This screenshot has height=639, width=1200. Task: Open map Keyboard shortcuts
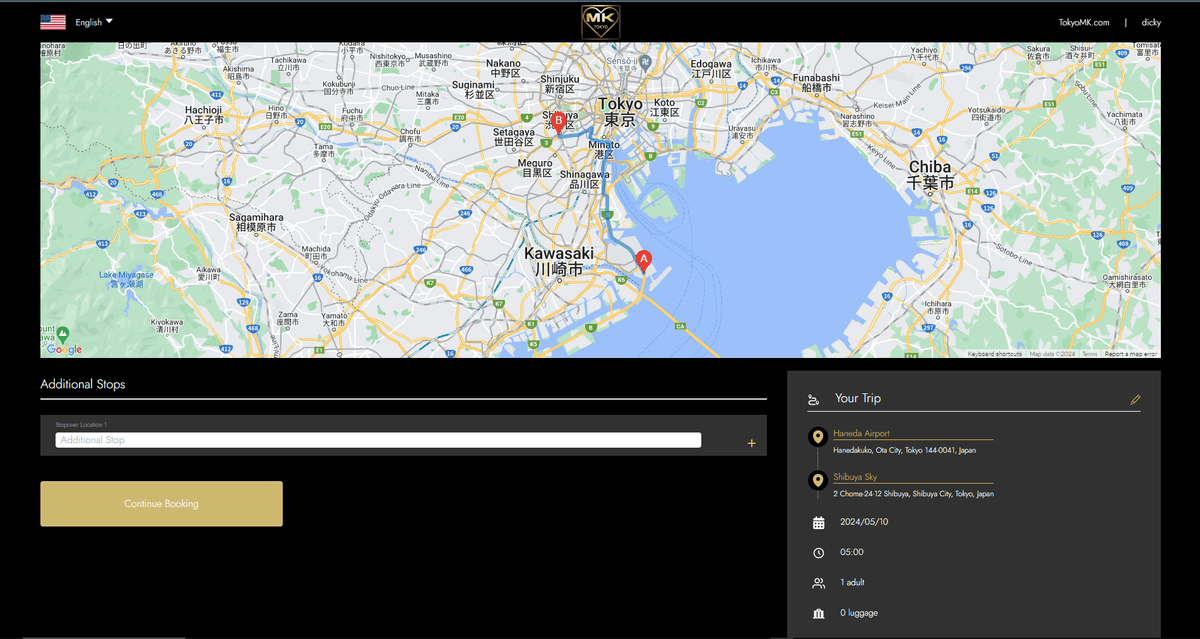point(994,354)
